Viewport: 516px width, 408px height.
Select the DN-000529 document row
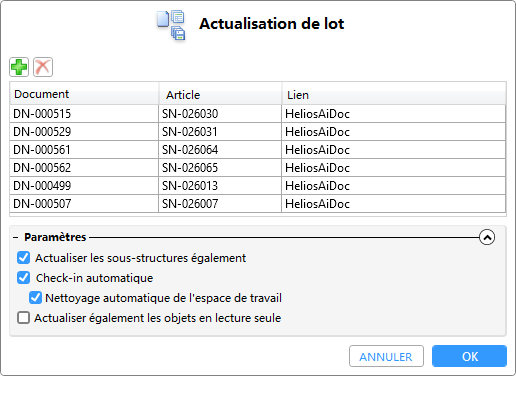(x=258, y=132)
